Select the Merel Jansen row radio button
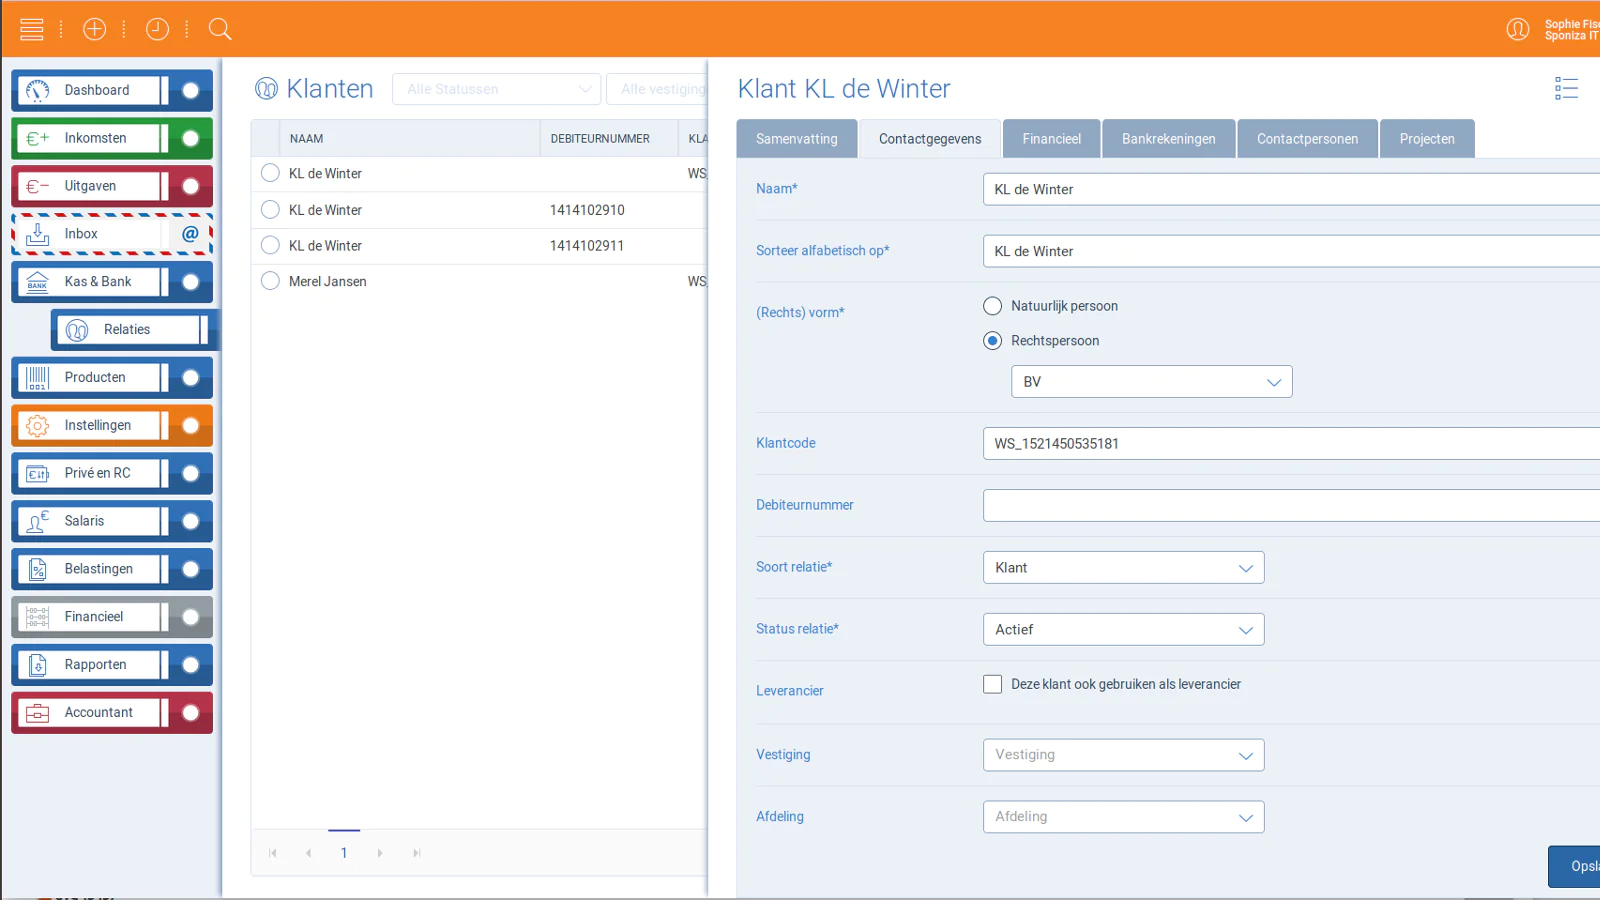Screen dimensions: 1600x900 (x=270, y=281)
